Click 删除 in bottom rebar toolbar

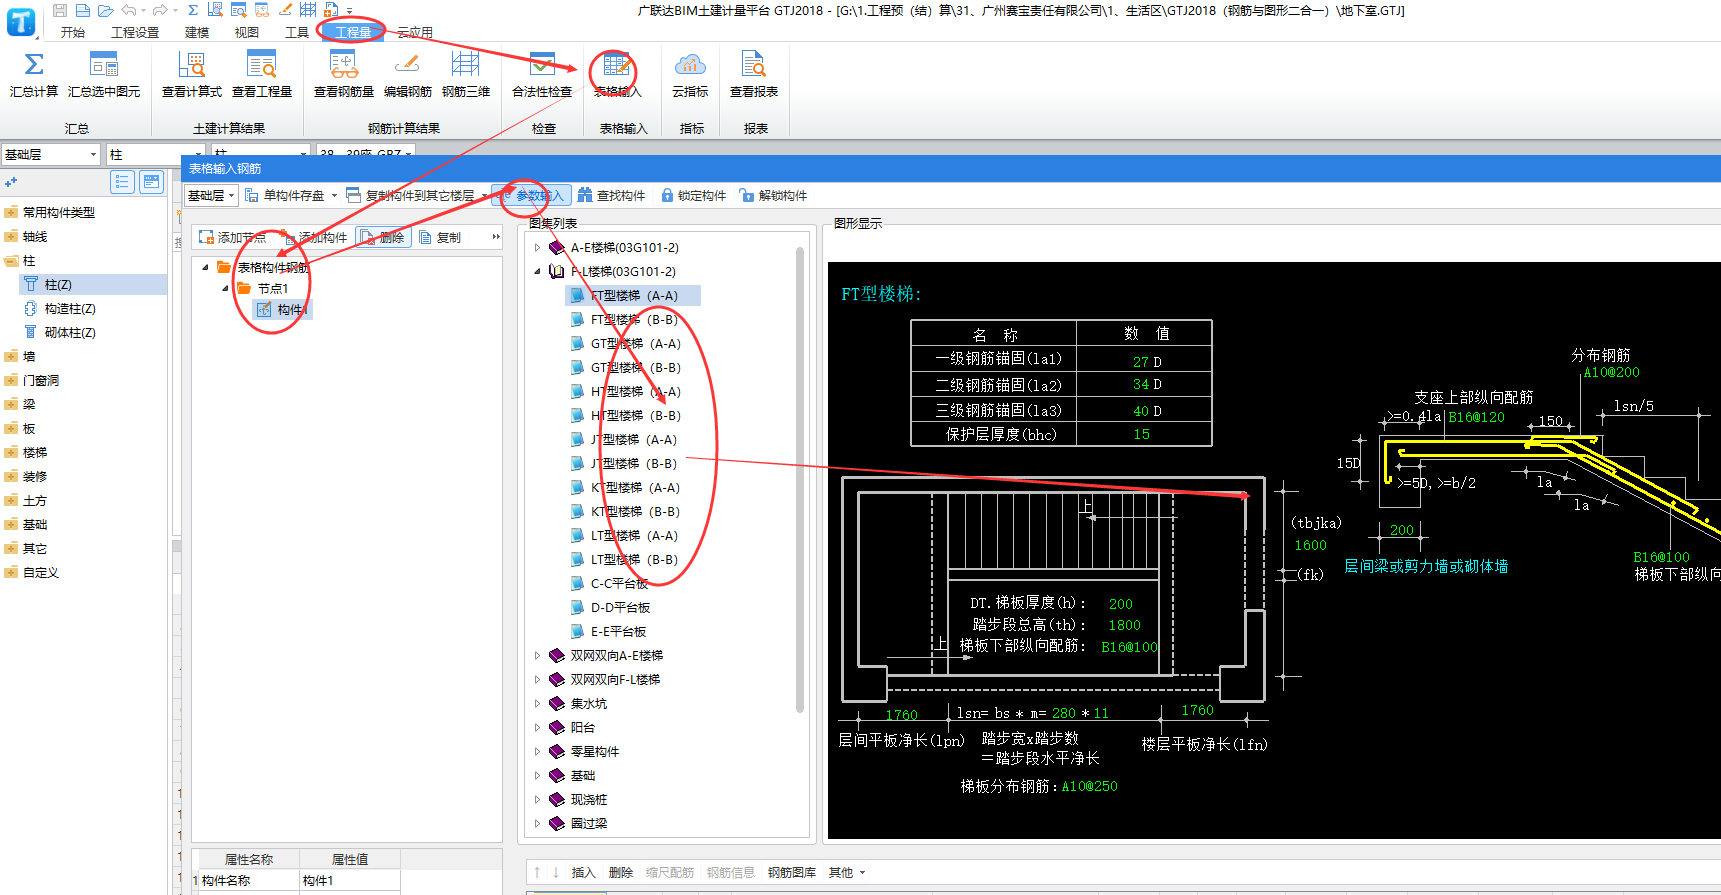(621, 872)
